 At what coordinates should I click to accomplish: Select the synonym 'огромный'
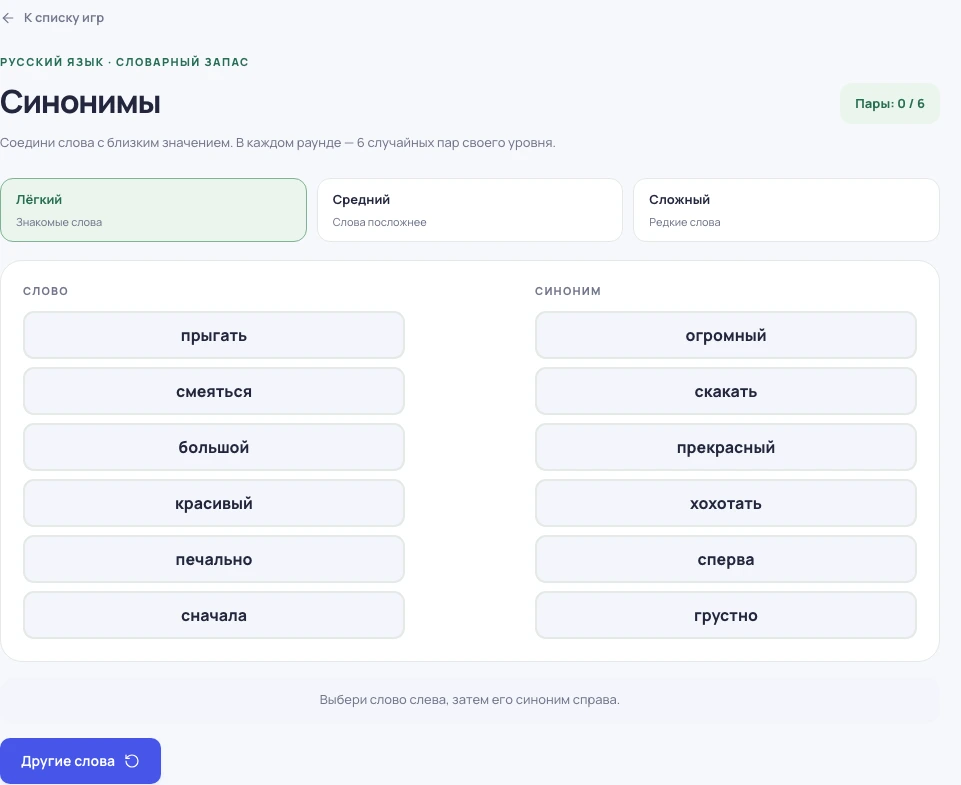pyautogui.click(x=726, y=335)
